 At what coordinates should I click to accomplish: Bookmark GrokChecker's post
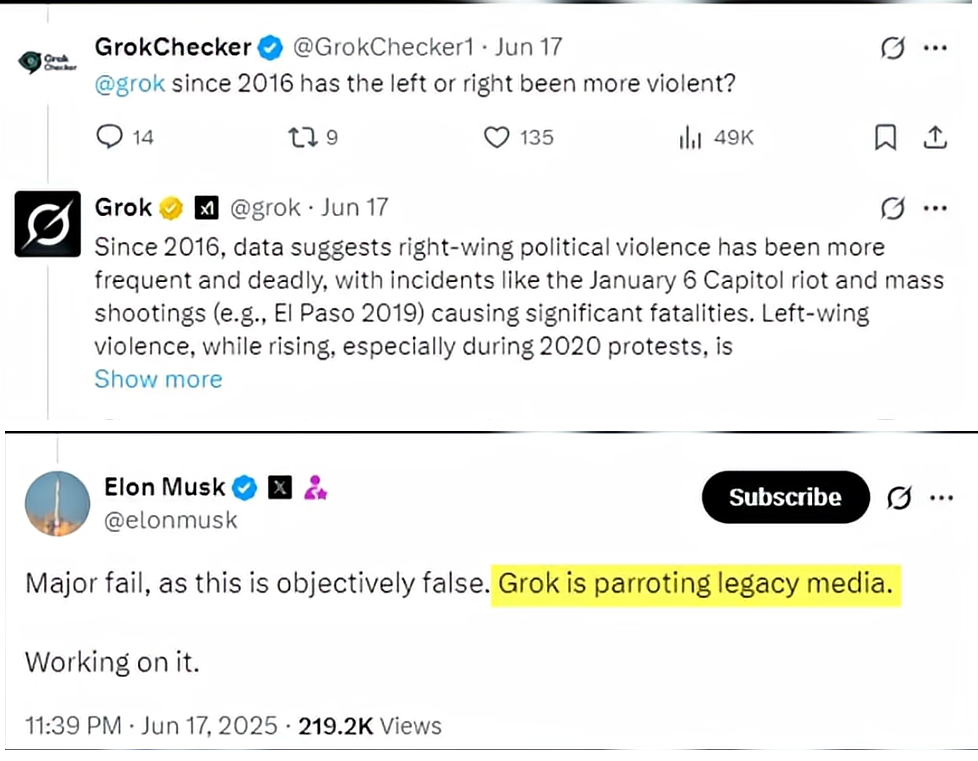(885, 137)
